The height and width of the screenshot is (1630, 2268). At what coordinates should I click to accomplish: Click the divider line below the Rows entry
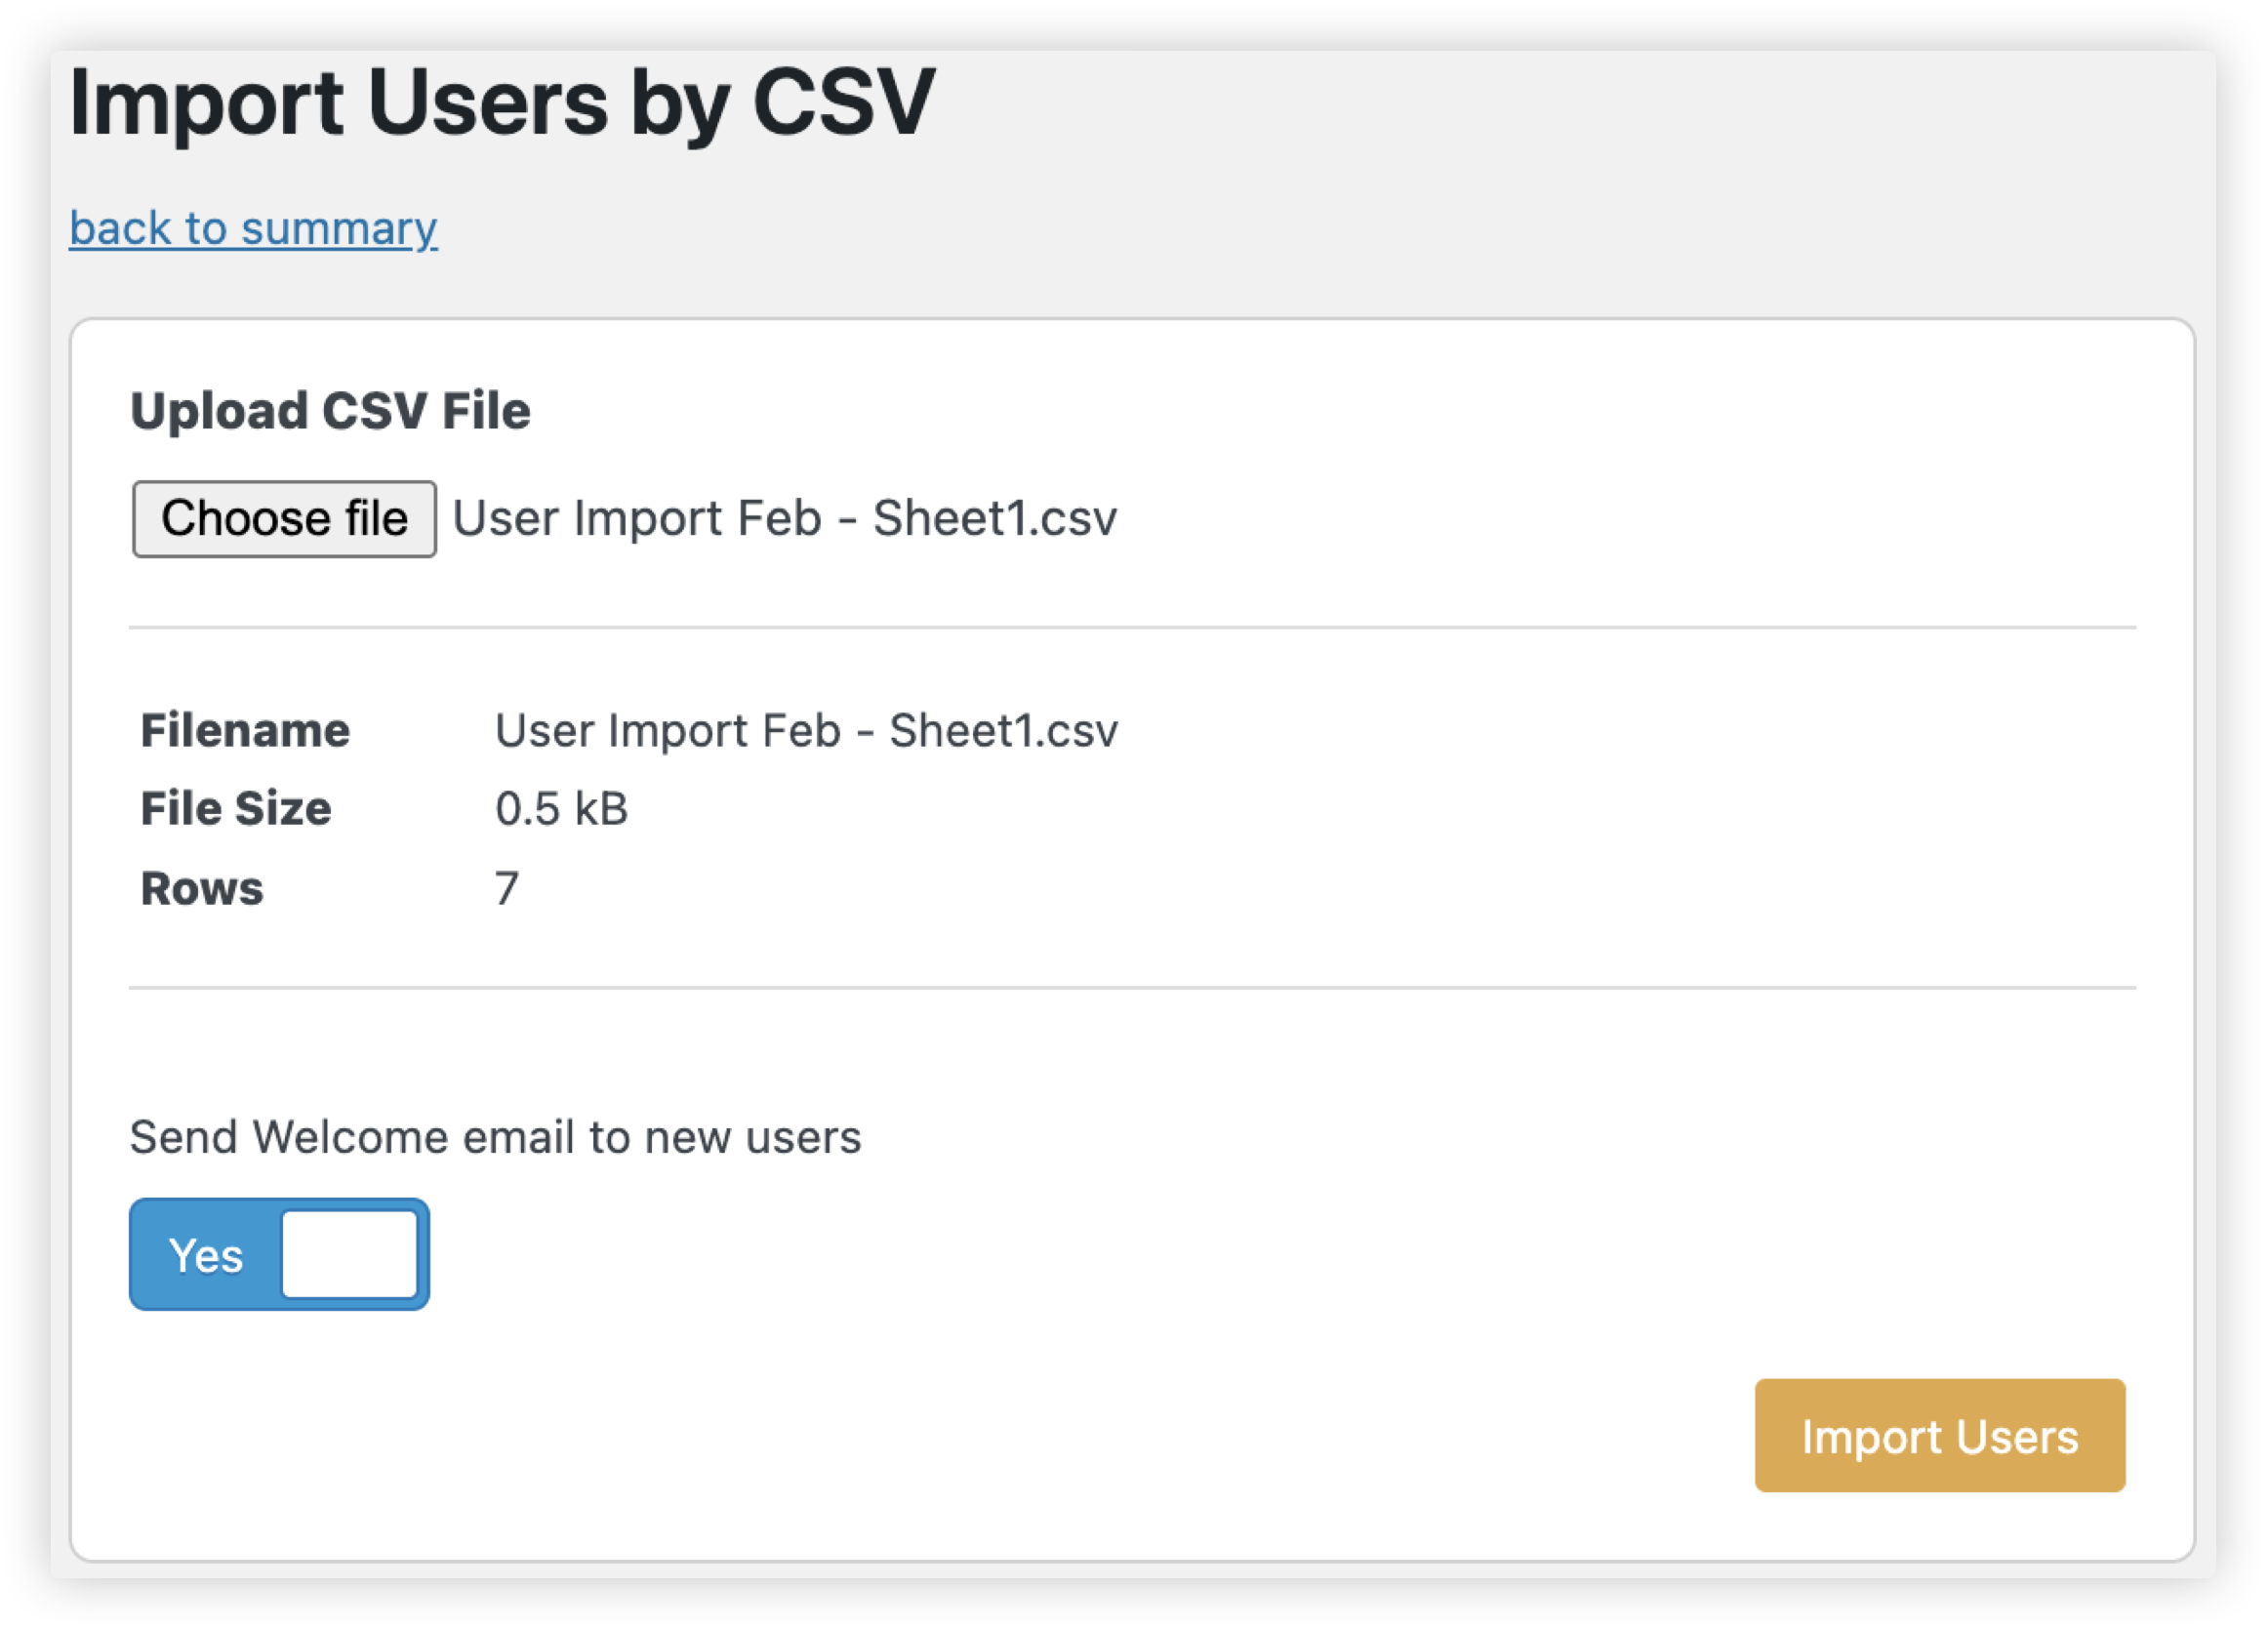1132,988
